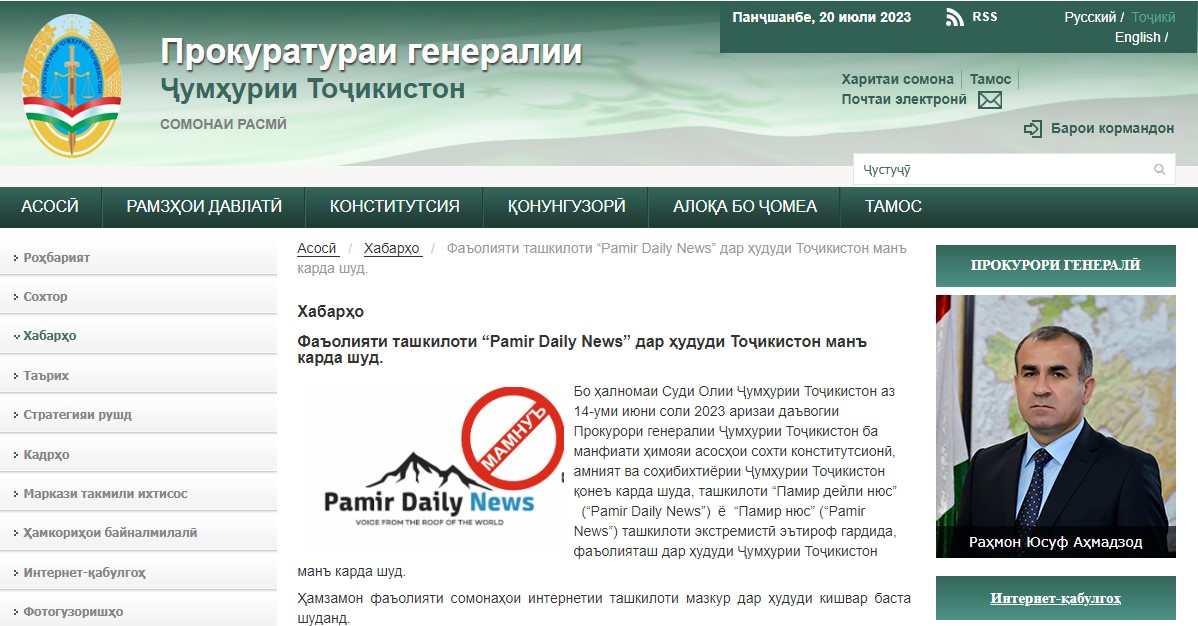1198x626 pixels.
Task: Go to Асосӣ breadcrumb link
Action: [317, 248]
